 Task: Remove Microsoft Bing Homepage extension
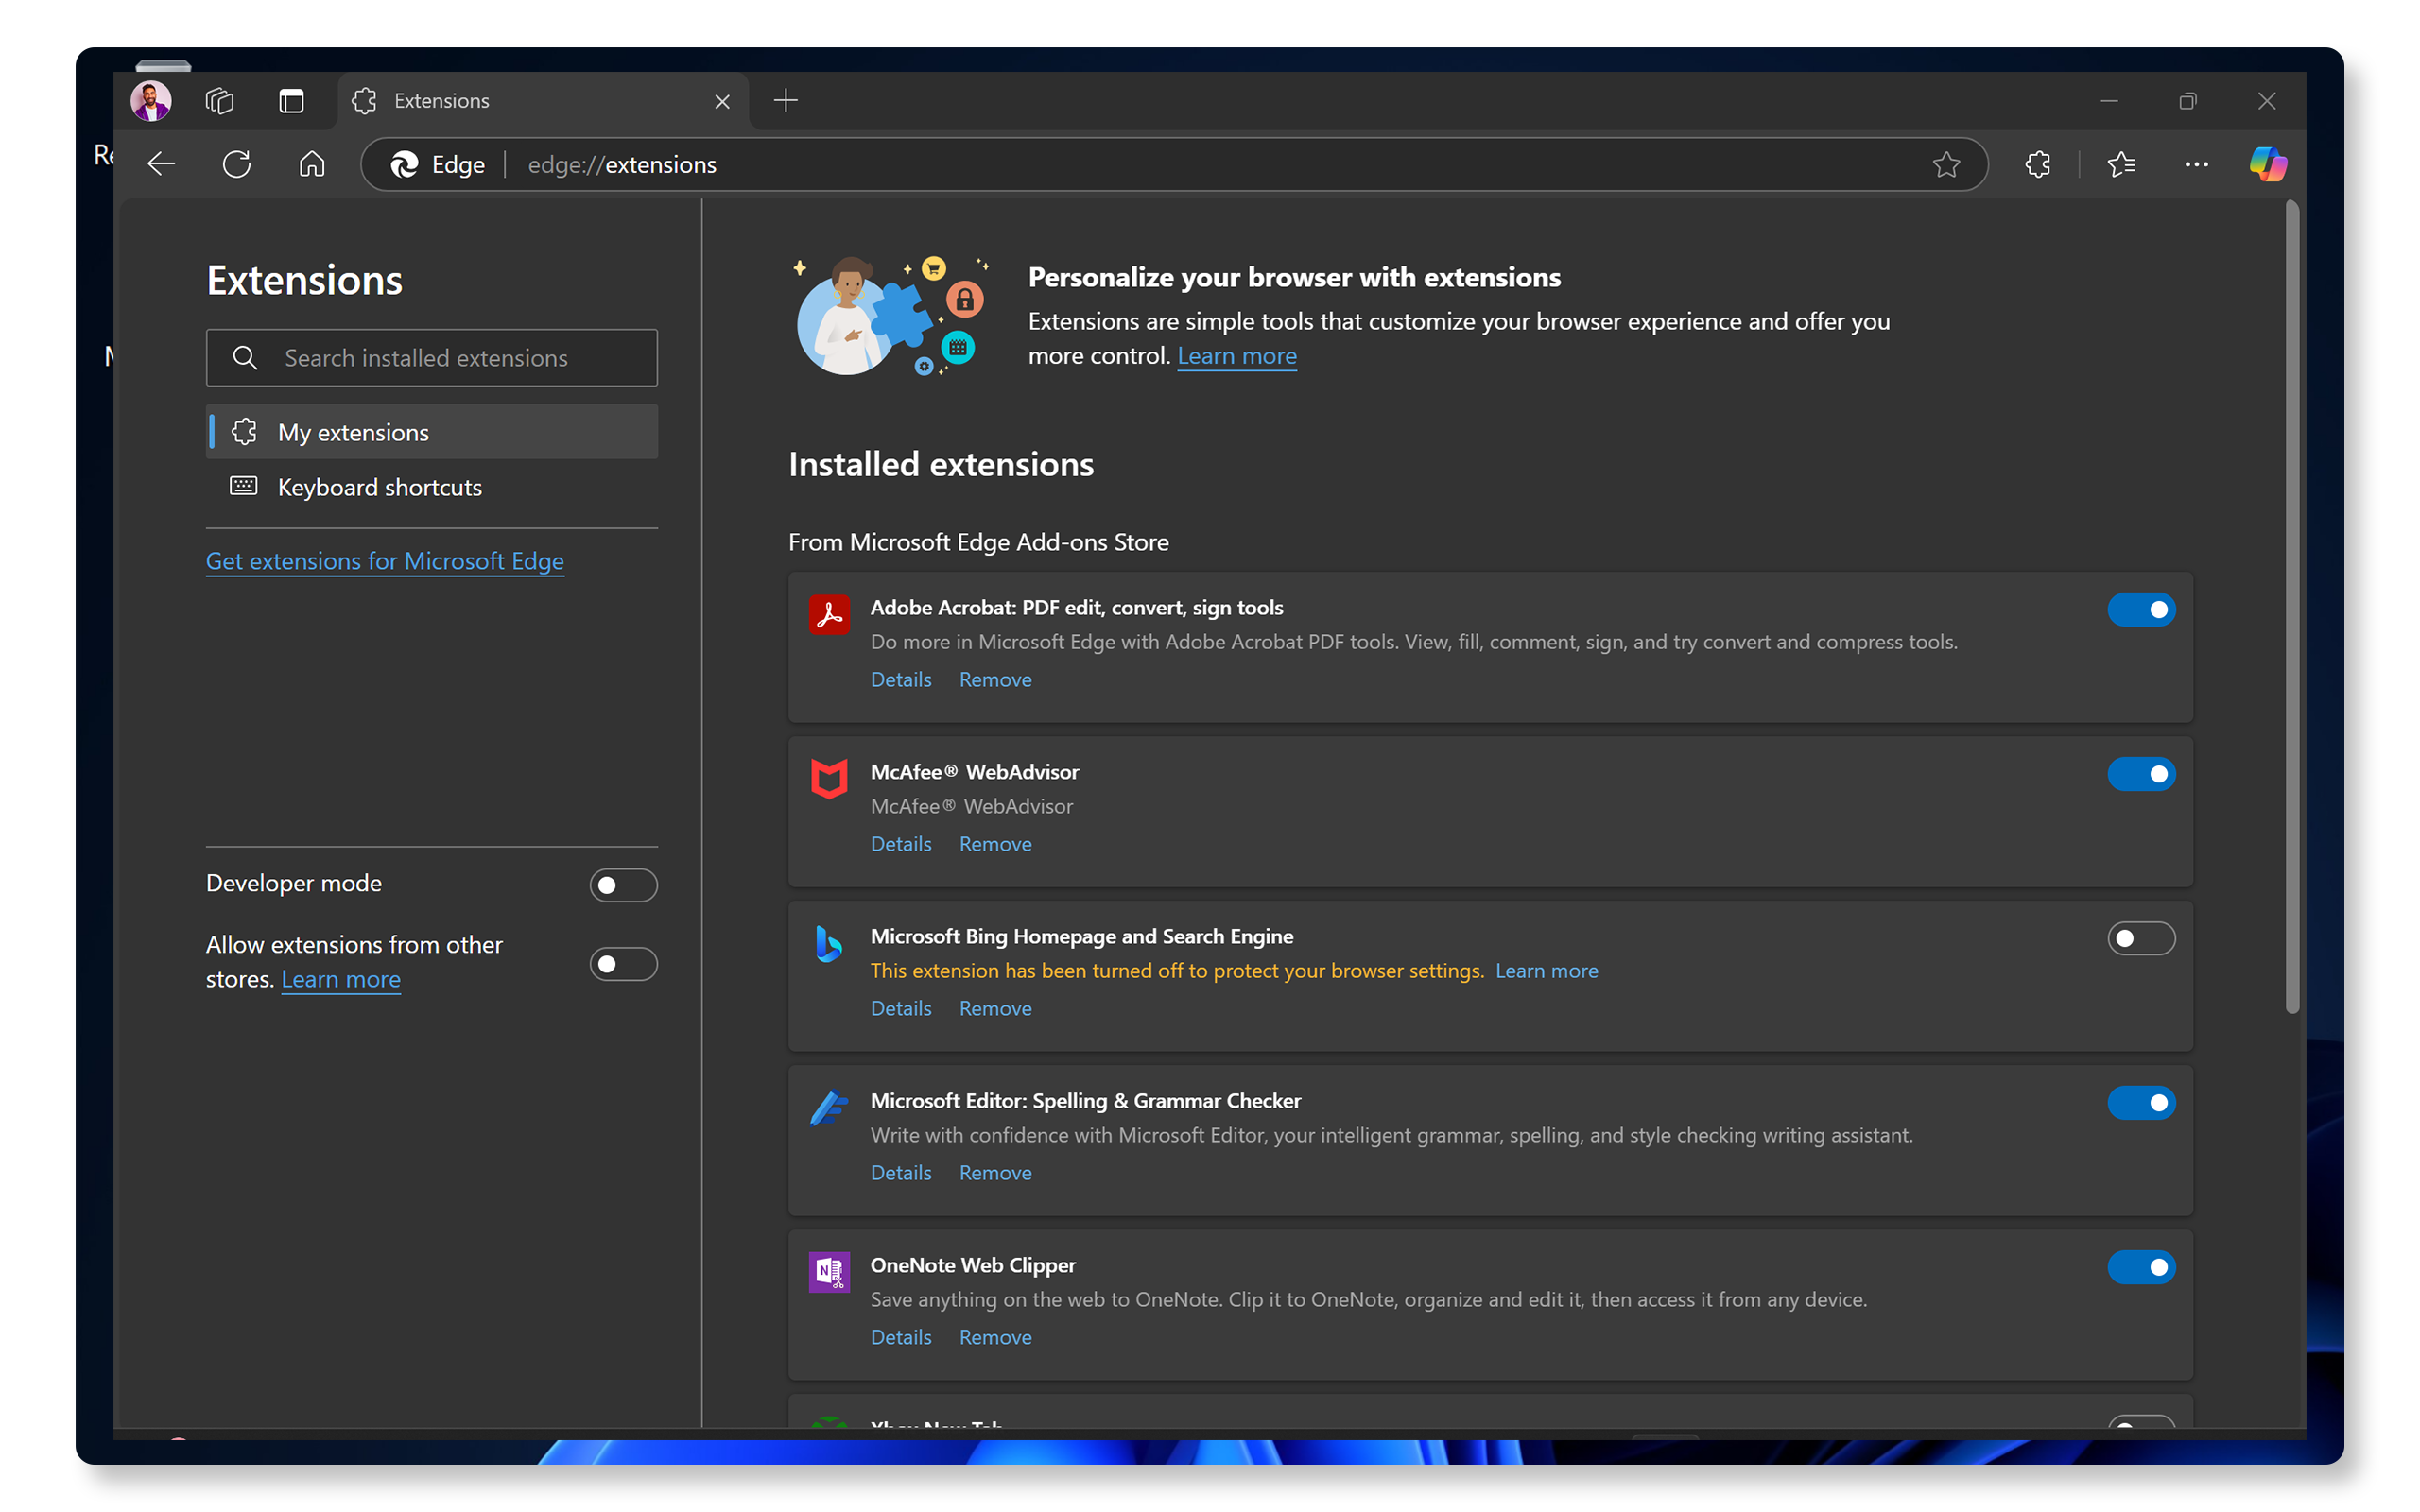pyautogui.click(x=995, y=1008)
